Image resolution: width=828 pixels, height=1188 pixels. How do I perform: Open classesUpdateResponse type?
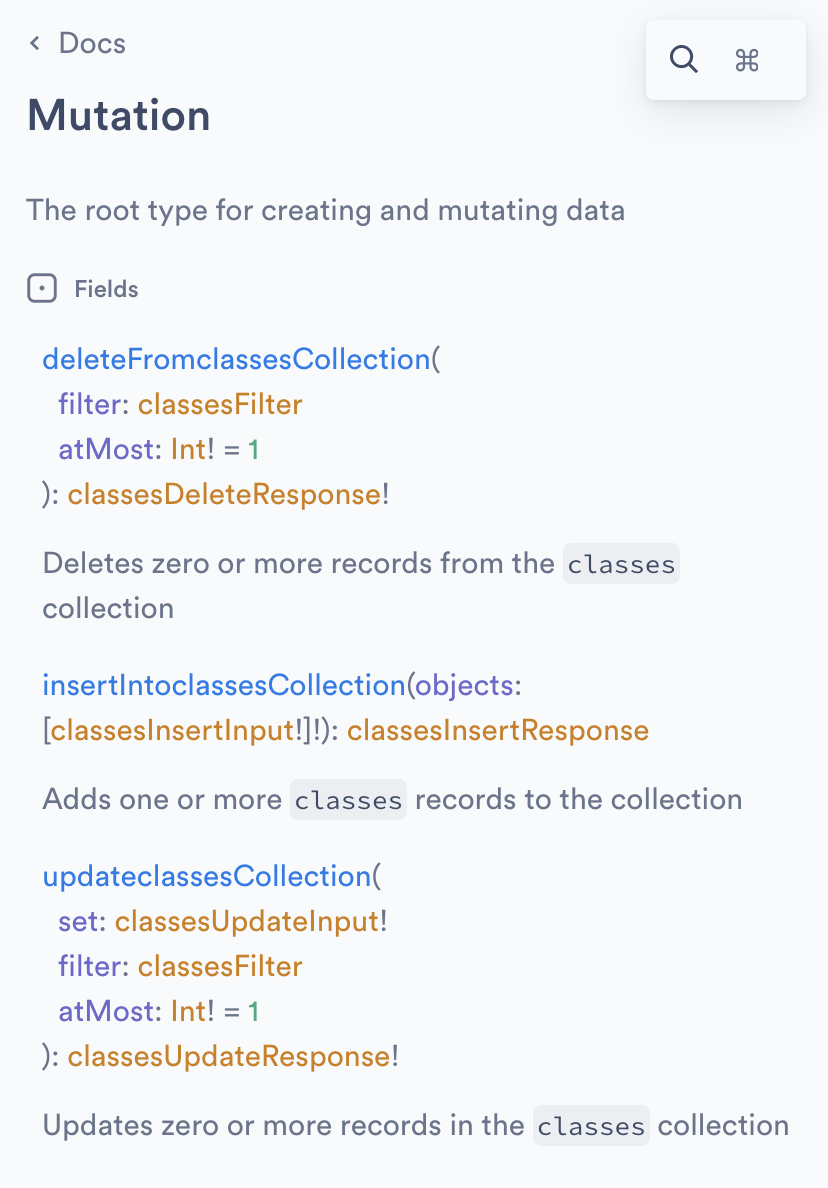click(x=229, y=1056)
